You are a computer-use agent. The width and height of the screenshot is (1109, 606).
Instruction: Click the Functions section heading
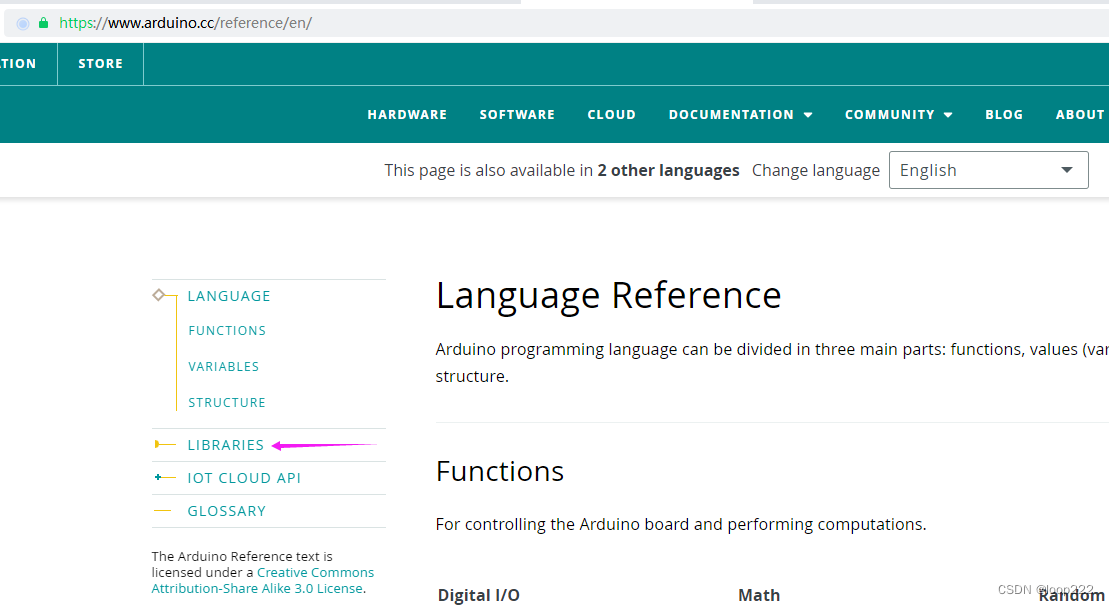499,472
